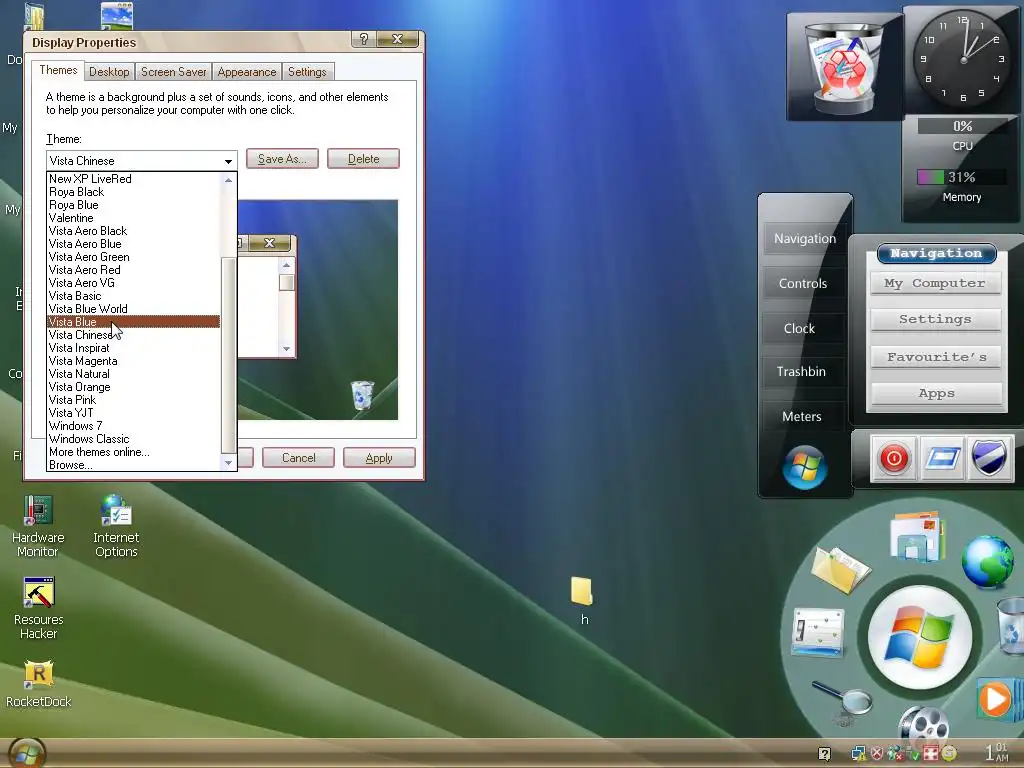Click theme list scroll up arrow
Viewport: 1024px width, 768px height.
coord(228,180)
